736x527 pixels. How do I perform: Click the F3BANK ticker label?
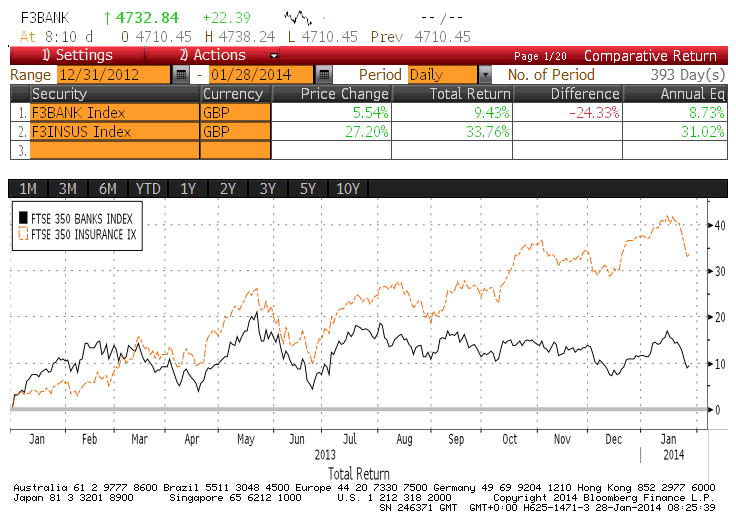tap(45, 18)
